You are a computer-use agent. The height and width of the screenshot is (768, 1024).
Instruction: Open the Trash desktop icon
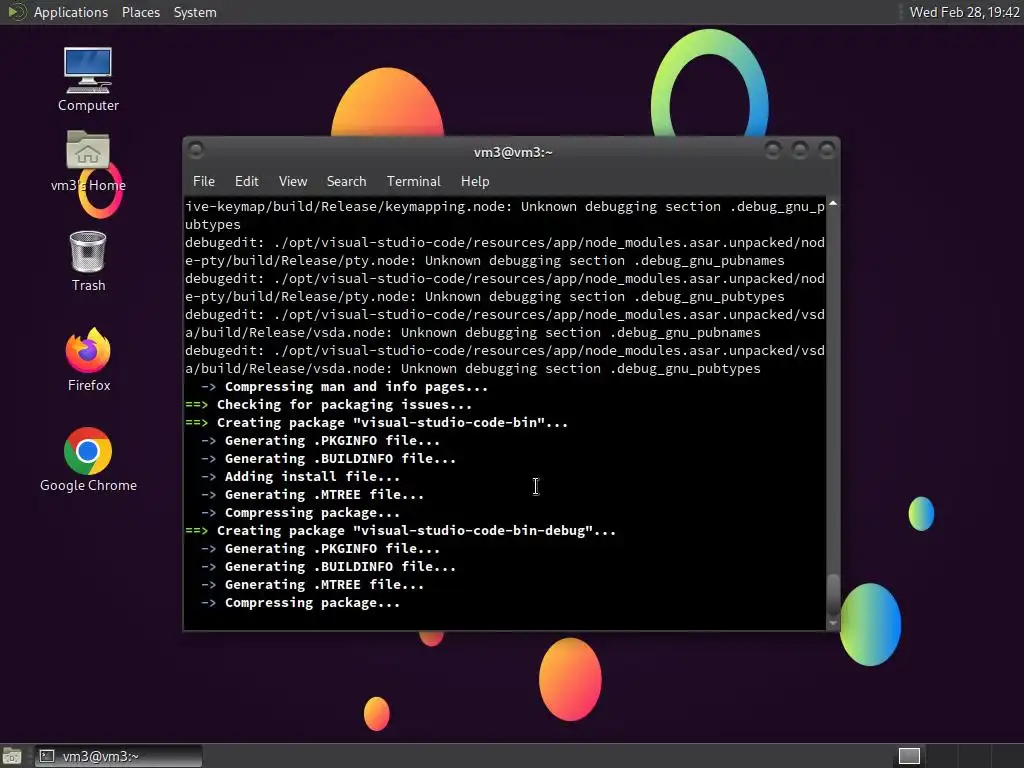(x=88, y=261)
